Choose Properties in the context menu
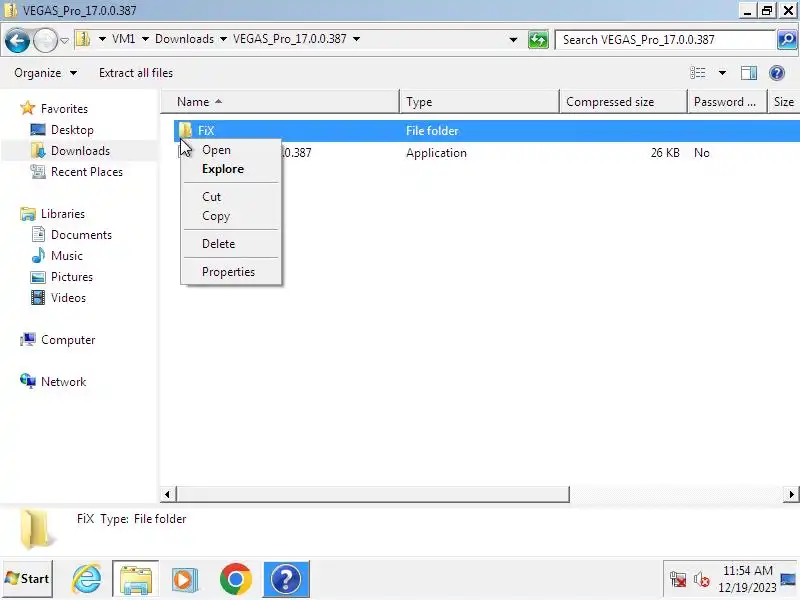The height and width of the screenshot is (600, 800). tap(231, 272)
